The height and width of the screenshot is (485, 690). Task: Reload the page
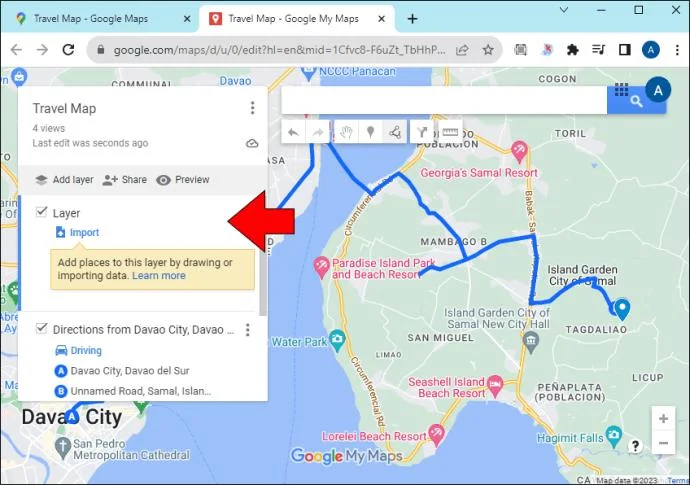coord(68,50)
